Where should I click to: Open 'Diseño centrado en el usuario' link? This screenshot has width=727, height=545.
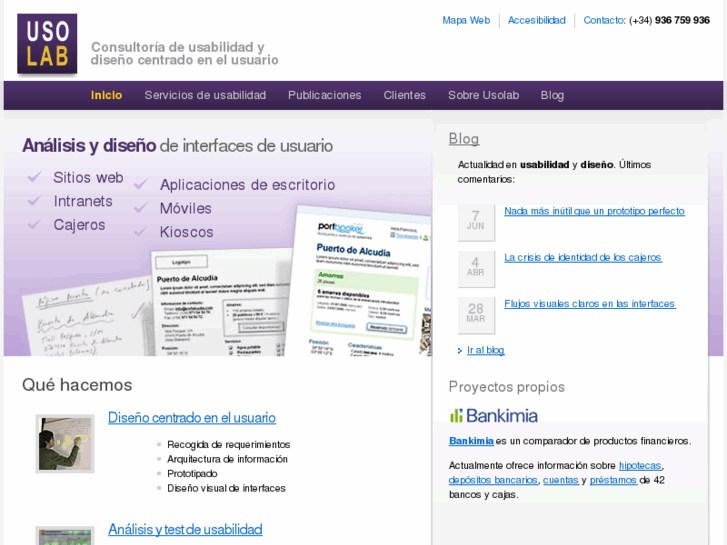192,418
